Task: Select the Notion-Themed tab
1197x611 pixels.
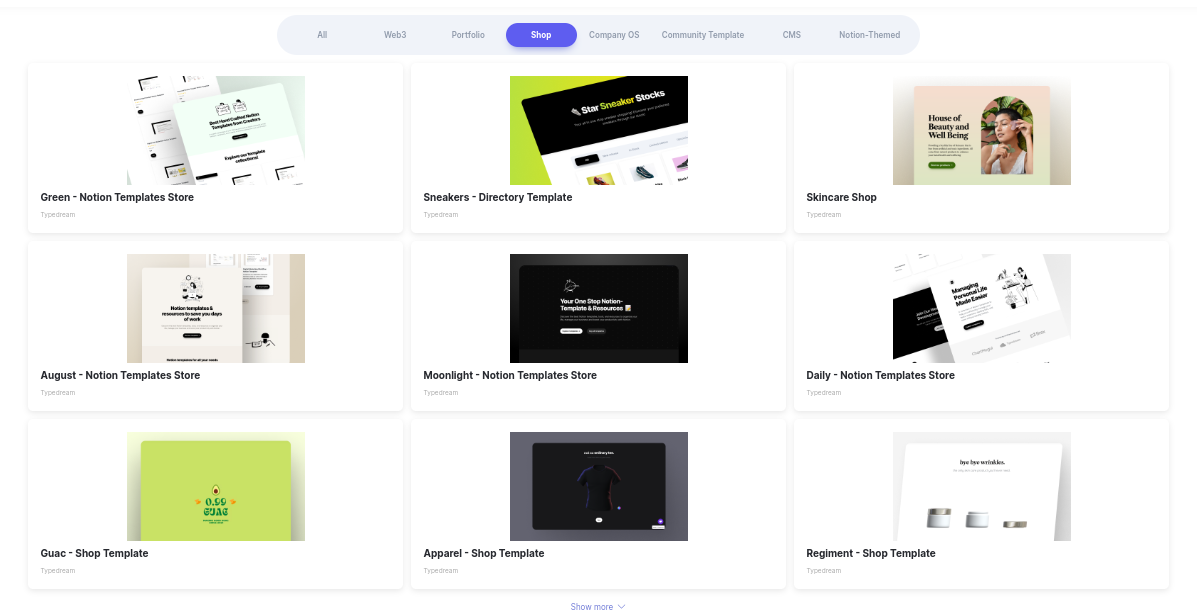Action: (870, 35)
